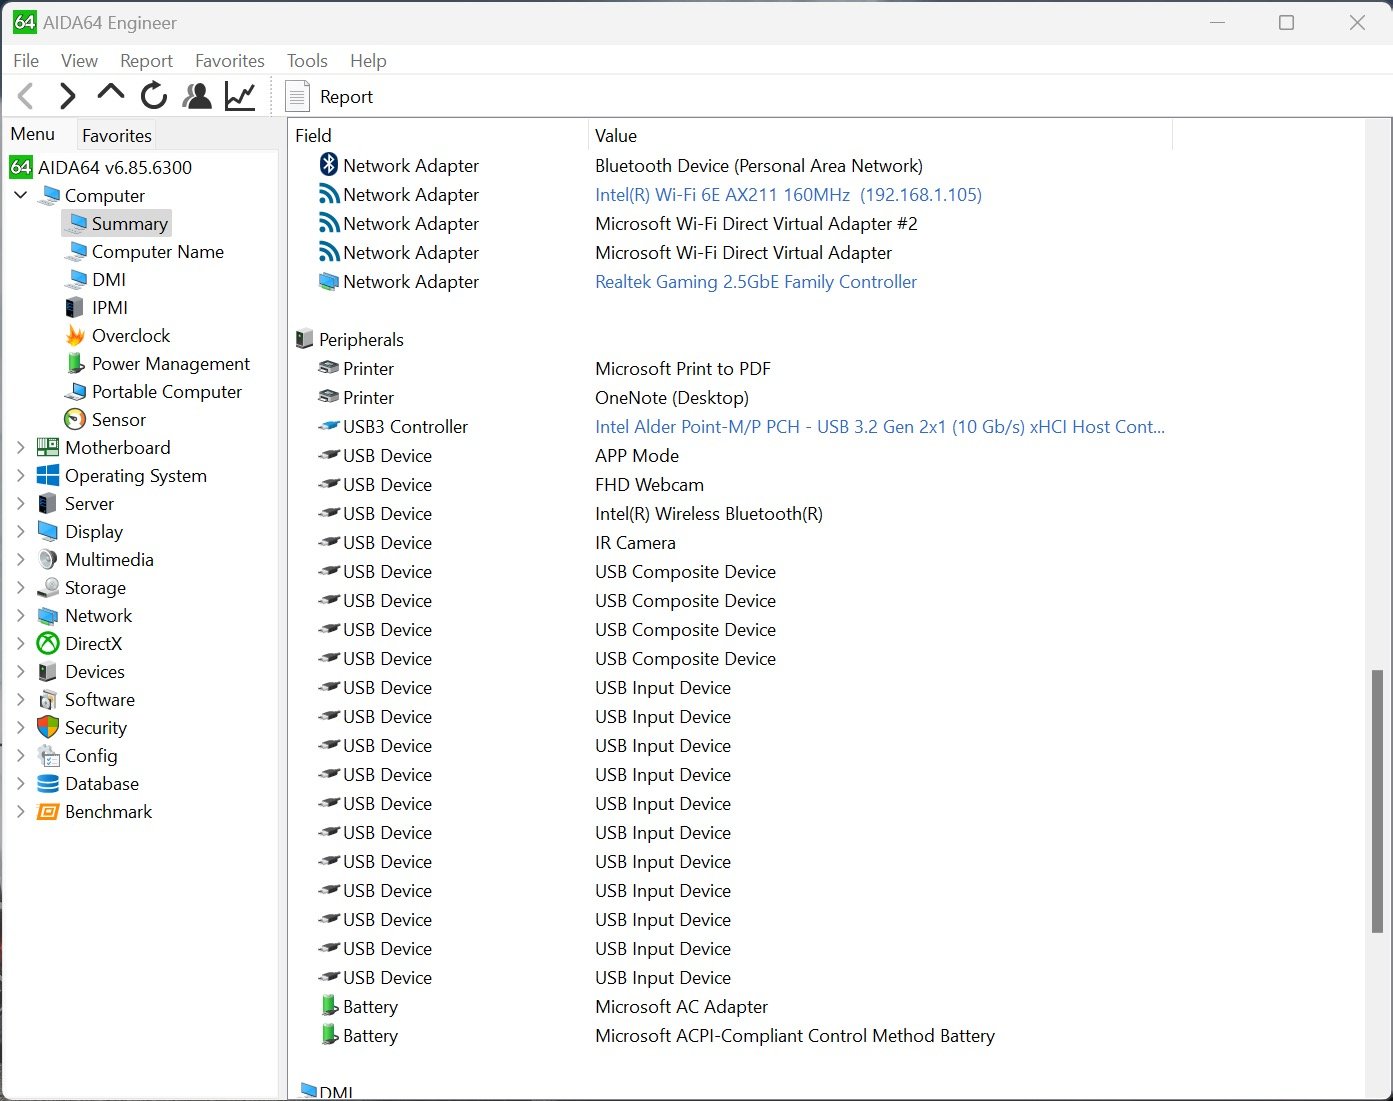Screen dimensions: 1393x1101
Task: Open the graph chart toolbar icon
Action: tap(240, 96)
